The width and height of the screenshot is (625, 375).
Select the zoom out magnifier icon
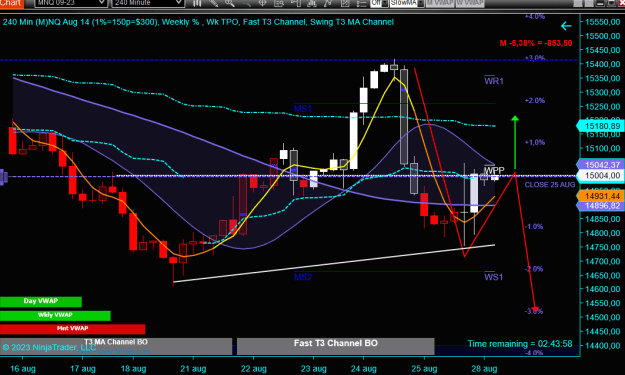(246, 3)
